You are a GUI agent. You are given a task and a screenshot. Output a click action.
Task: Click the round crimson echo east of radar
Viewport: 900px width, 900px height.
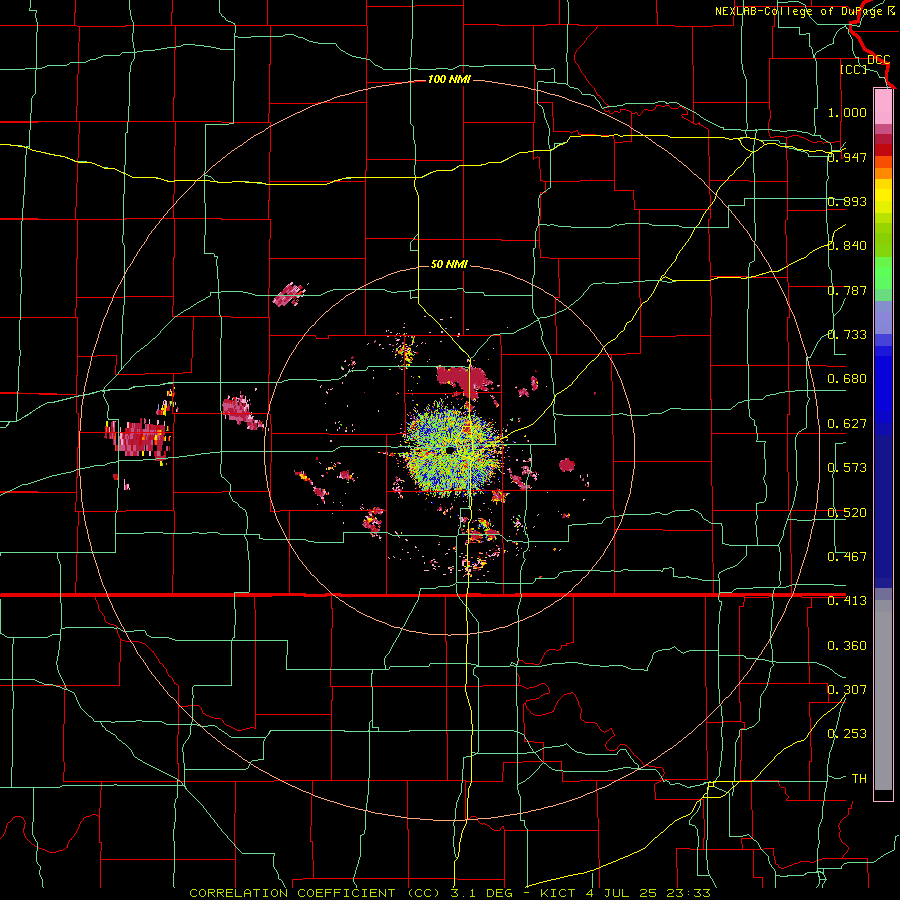(x=567, y=464)
